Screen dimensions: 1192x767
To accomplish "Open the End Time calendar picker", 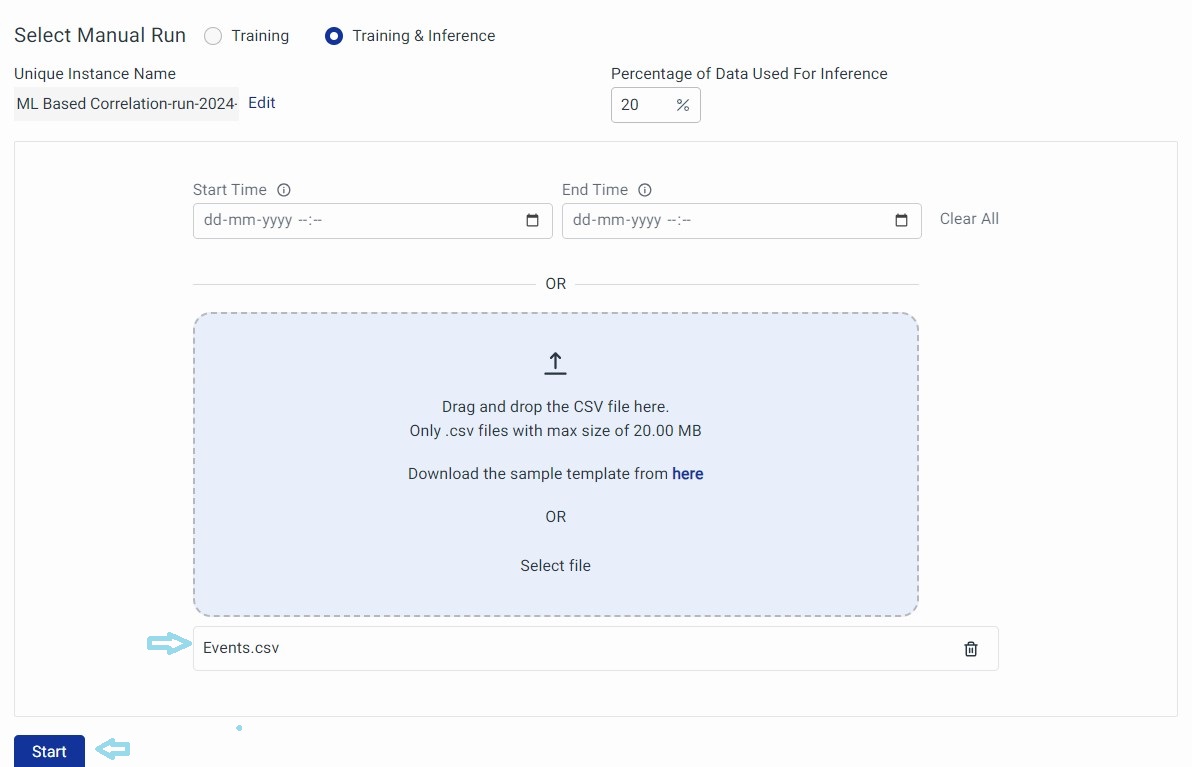I will point(901,221).
